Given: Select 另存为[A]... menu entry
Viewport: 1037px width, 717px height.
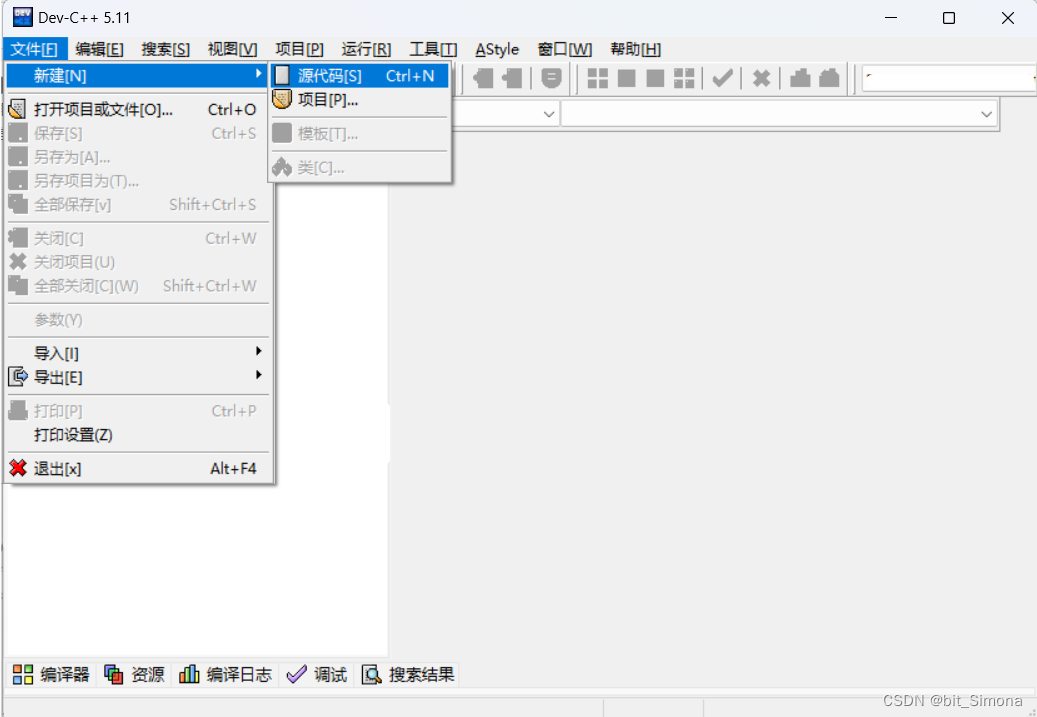Looking at the screenshot, I should 138,157.
